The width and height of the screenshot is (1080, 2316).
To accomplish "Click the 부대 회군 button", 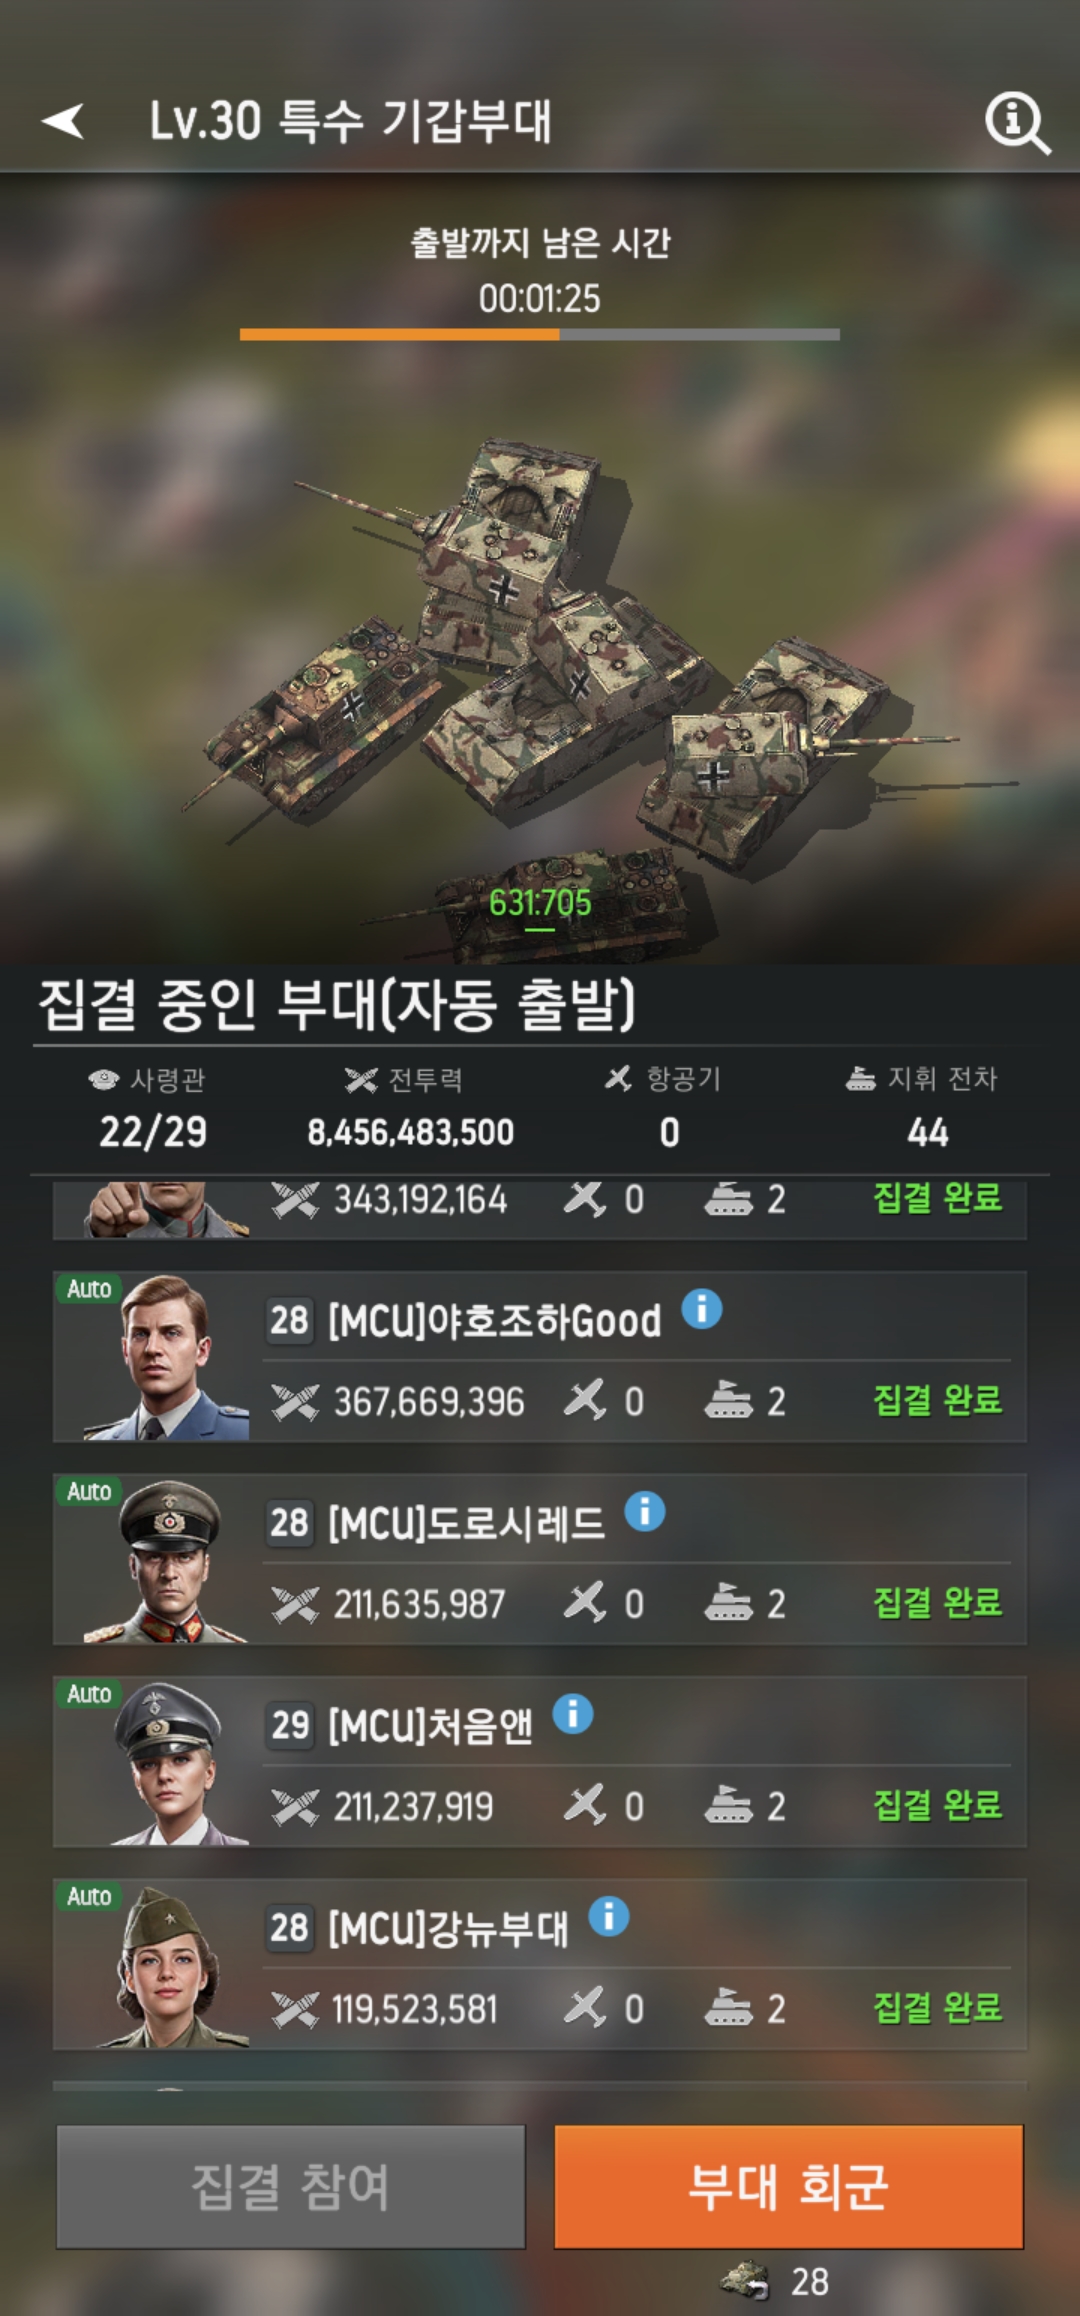I will pos(789,2186).
